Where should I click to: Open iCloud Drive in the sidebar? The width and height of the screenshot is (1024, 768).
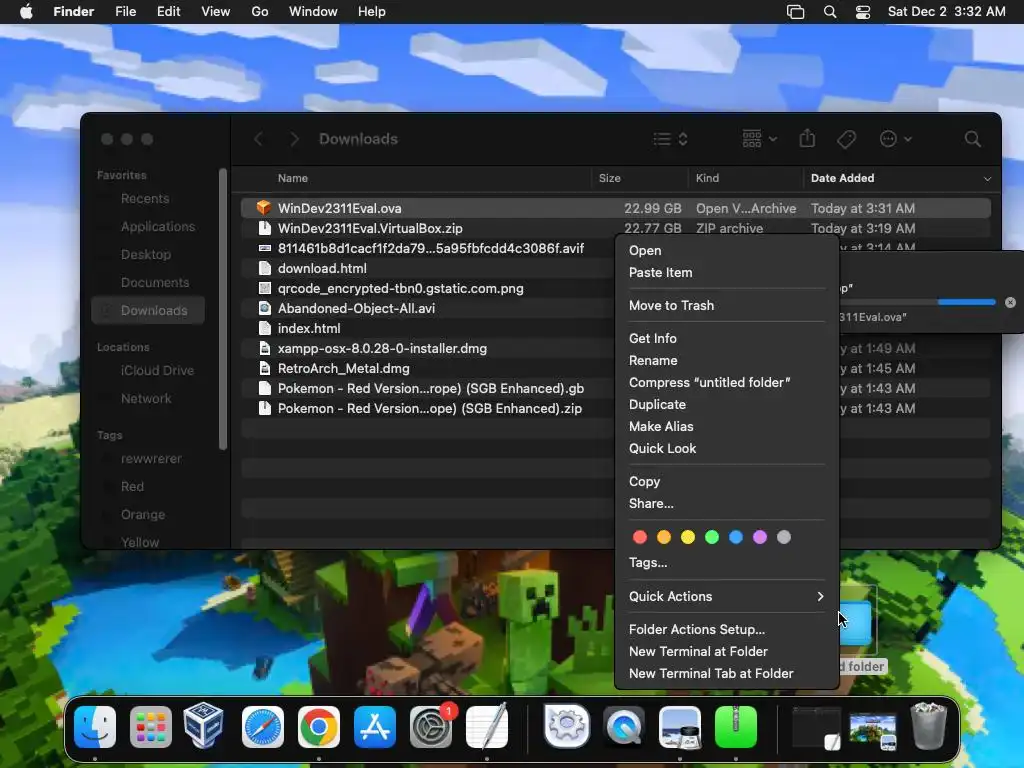coord(157,370)
